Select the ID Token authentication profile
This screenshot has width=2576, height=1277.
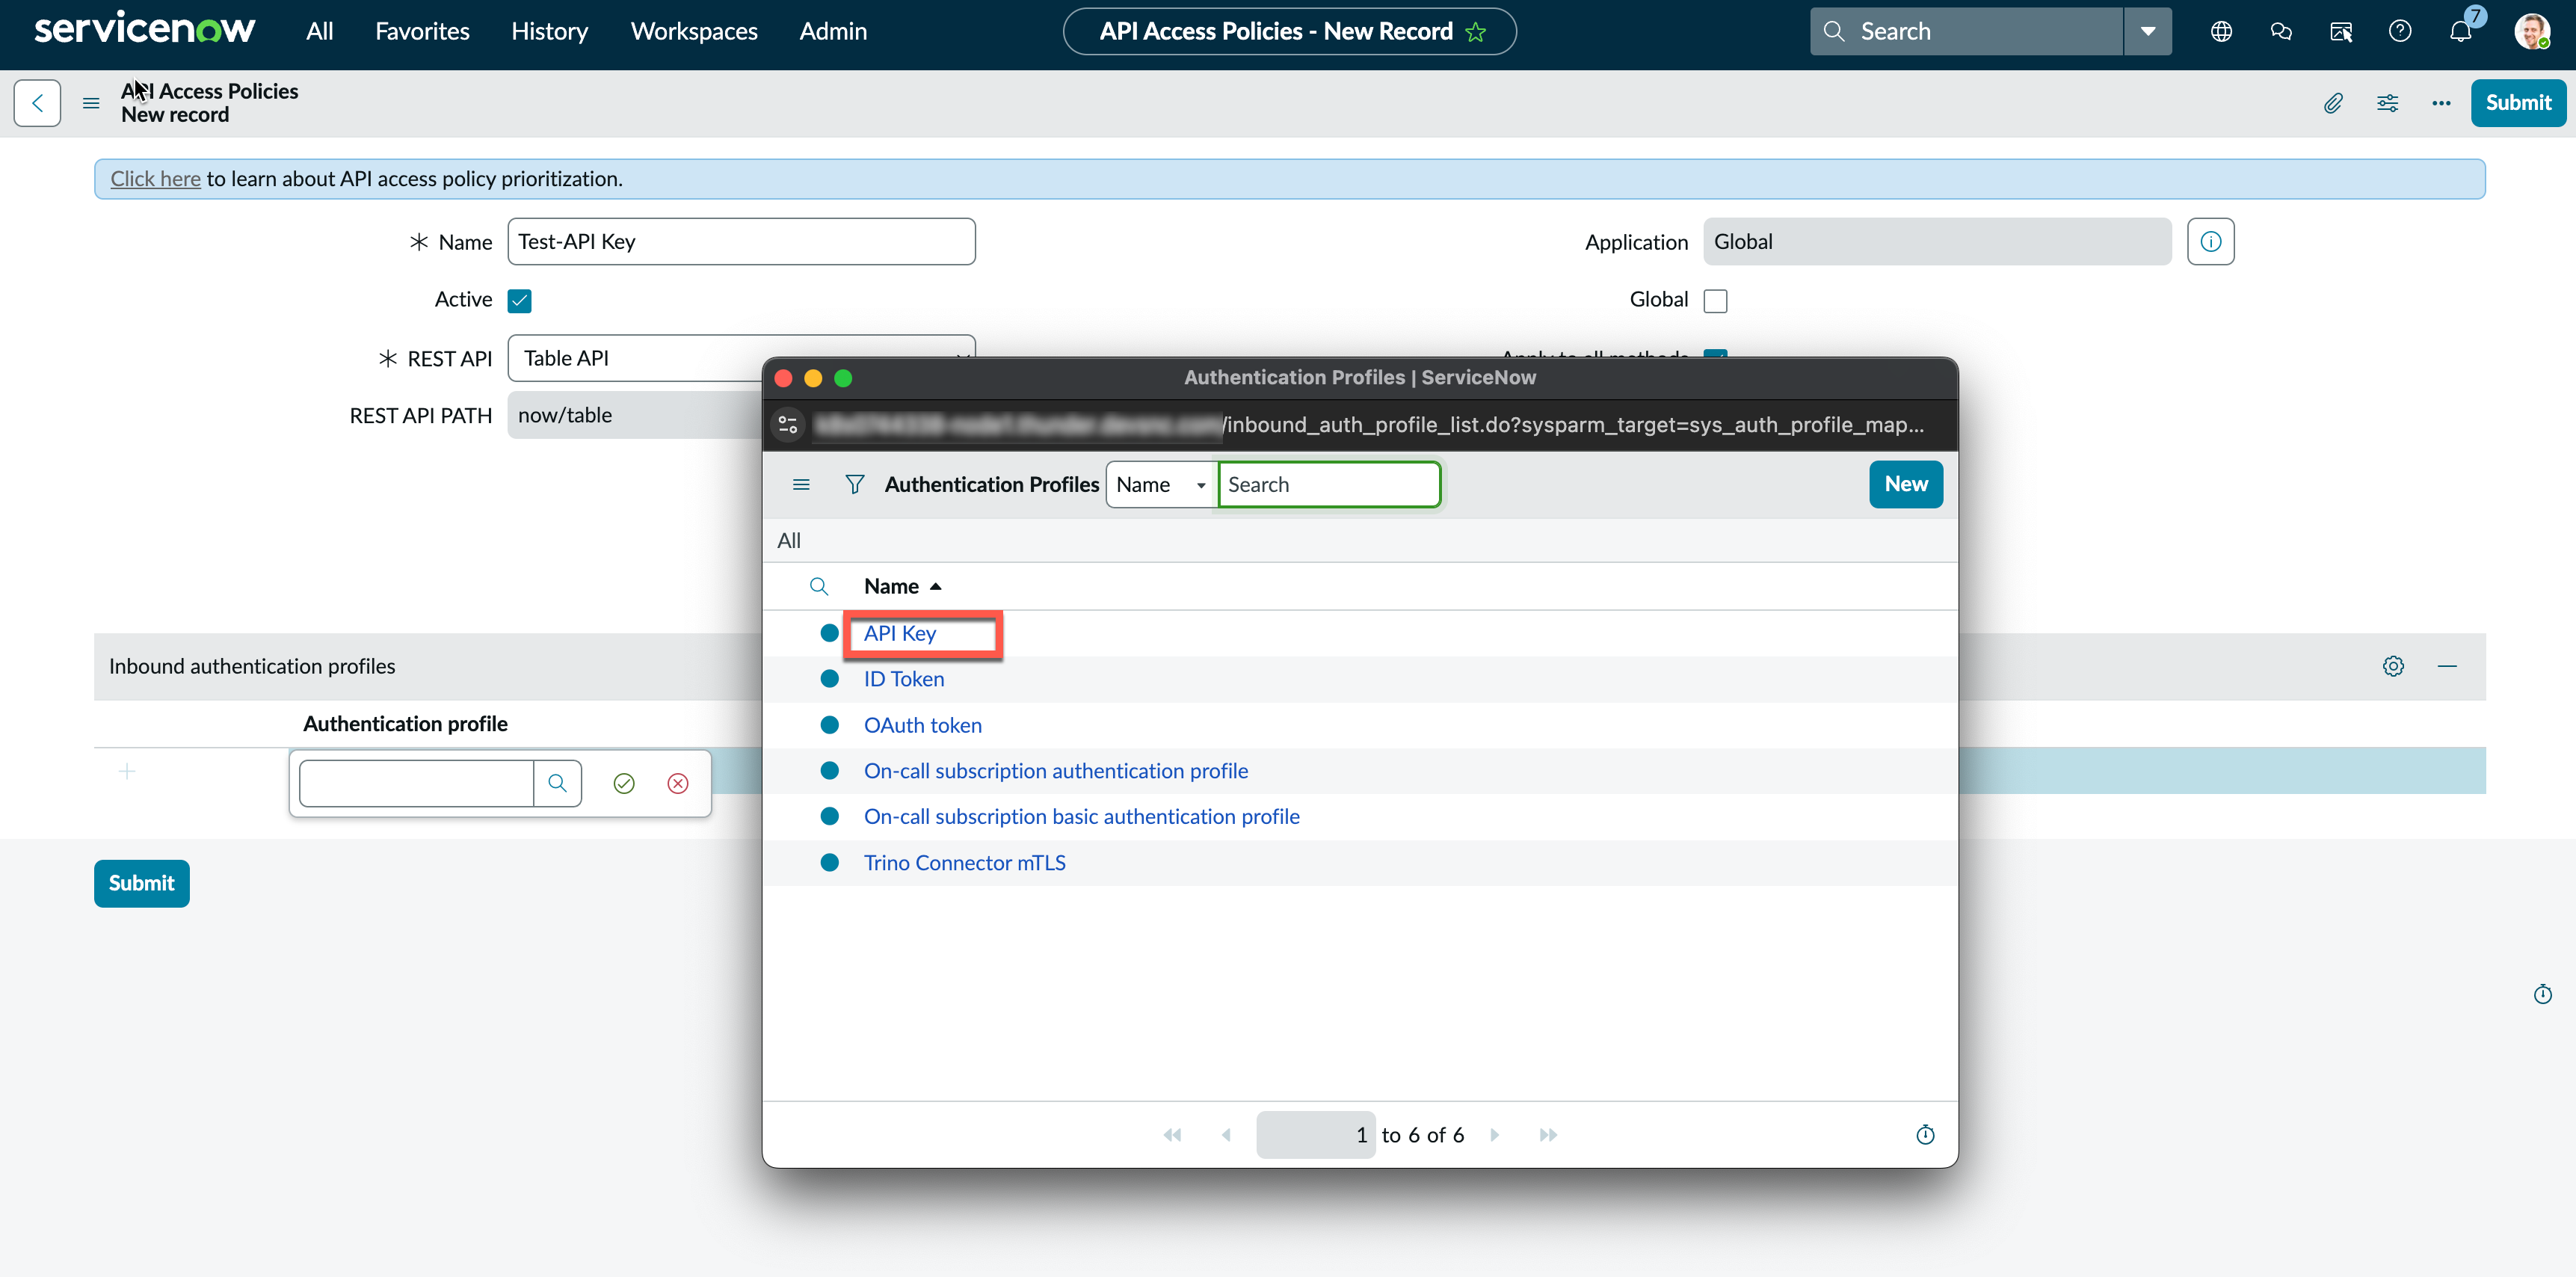904,679
